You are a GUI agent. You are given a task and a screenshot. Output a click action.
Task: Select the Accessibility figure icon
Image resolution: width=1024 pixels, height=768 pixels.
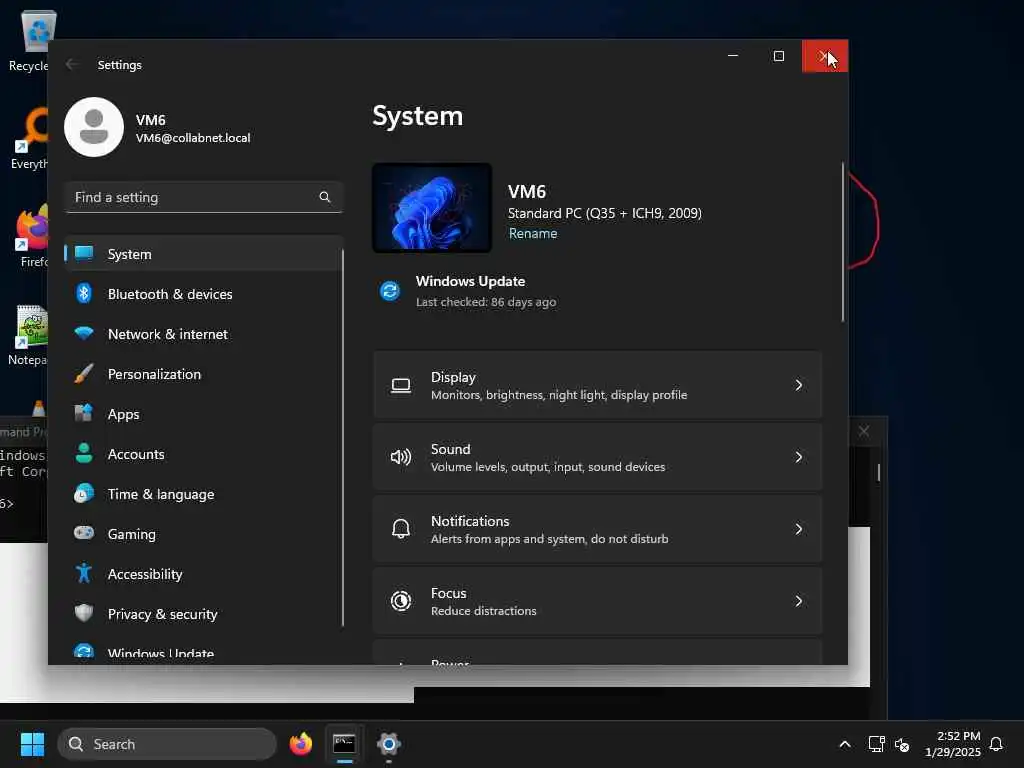point(84,573)
